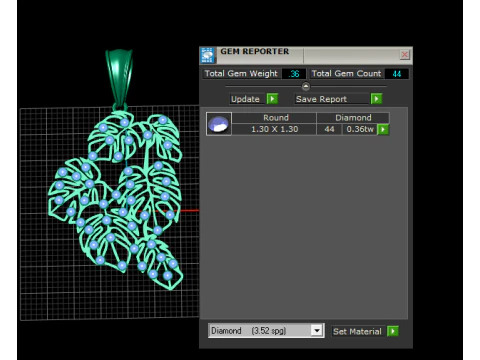Screen dimensions: 480x360
Task: Click the 1.30 X 1.30 size cell
Action: pos(274,129)
